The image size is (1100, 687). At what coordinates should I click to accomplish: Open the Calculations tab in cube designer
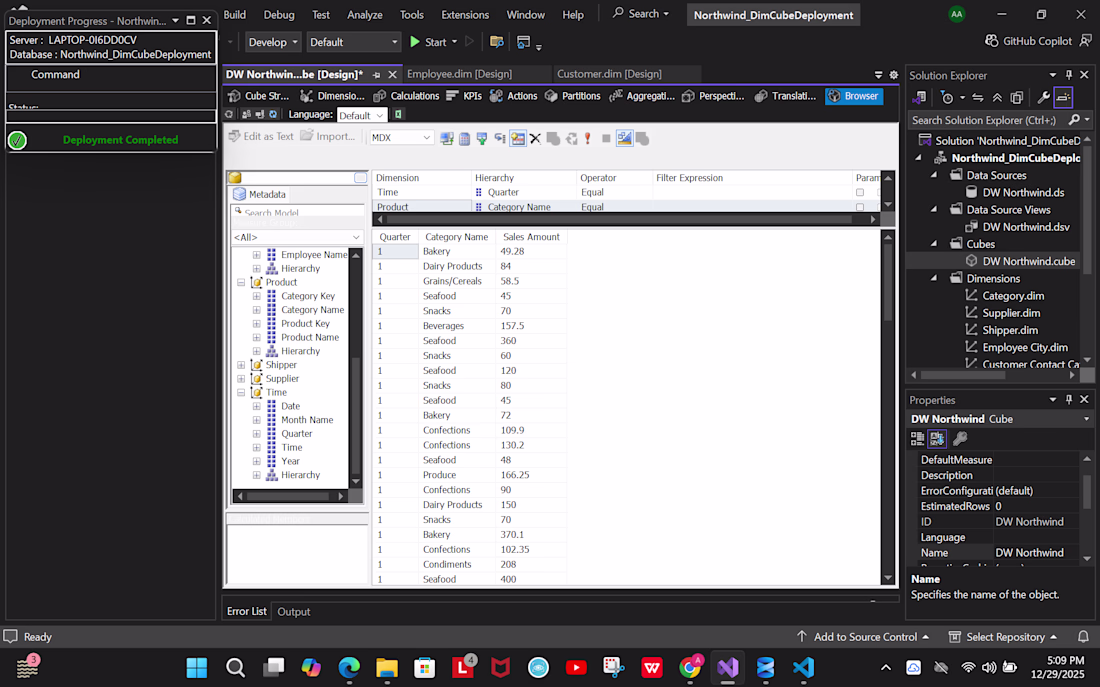(x=406, y=96)
